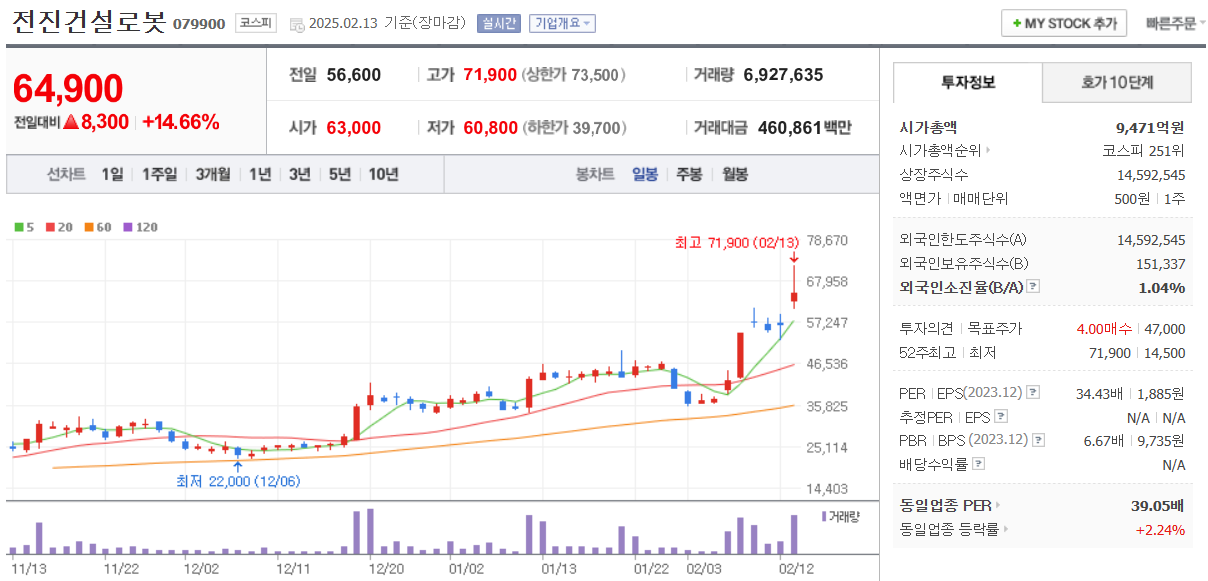
Task: Click the 추정PER | EPS question mark icon
Action: [x=1001, y=416]
